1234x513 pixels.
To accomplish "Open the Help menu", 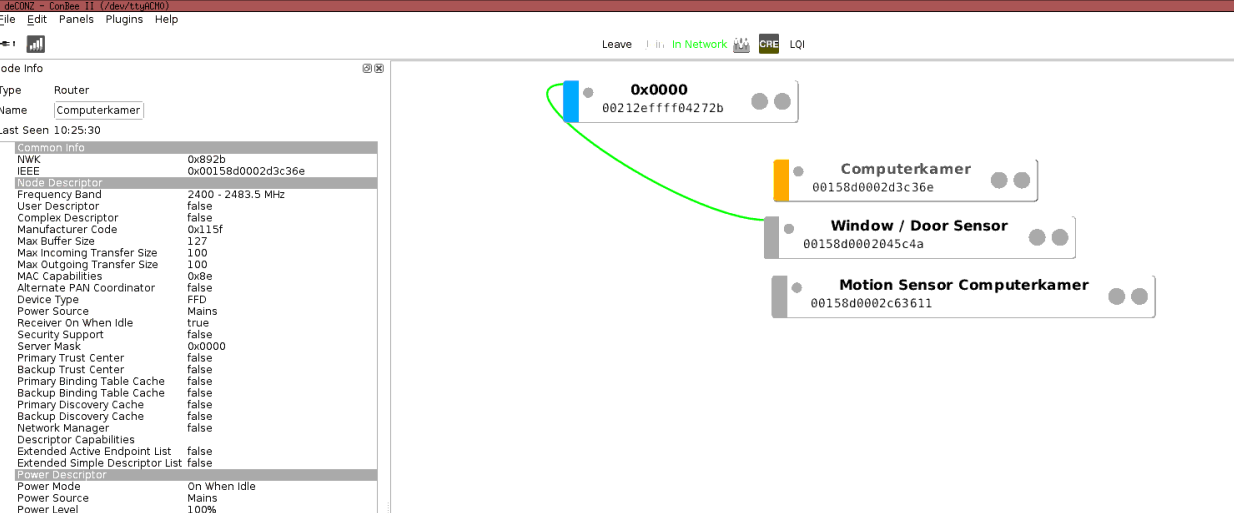I will click(166, 19).
